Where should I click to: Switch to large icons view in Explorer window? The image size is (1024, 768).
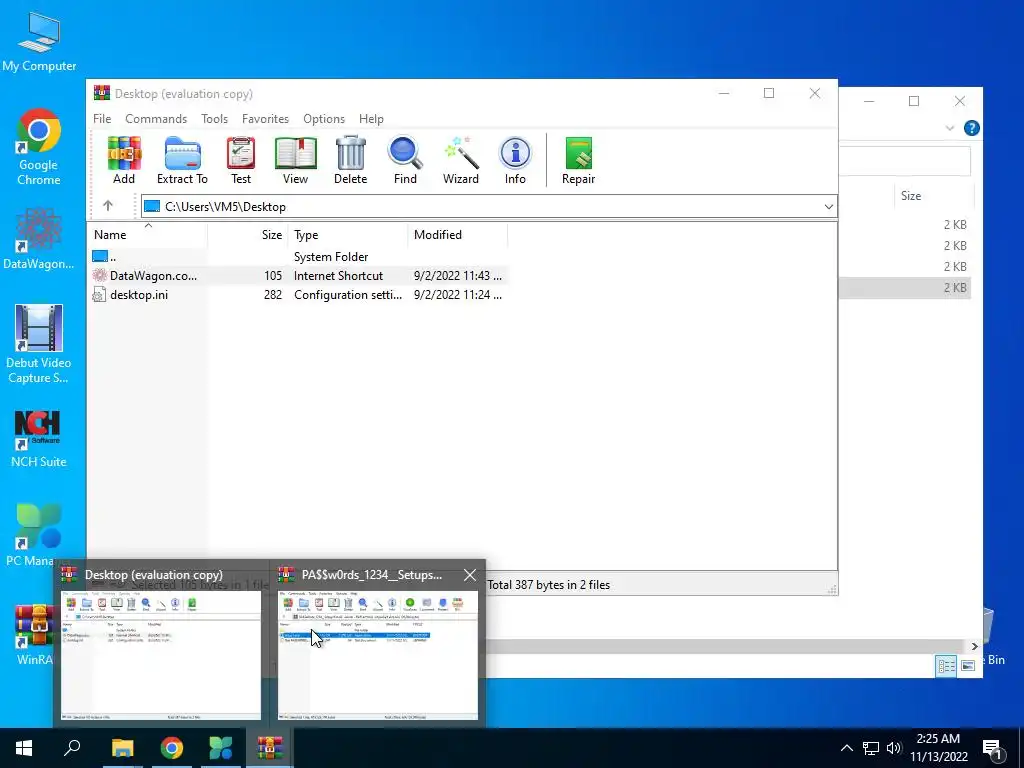pos(968,665)
